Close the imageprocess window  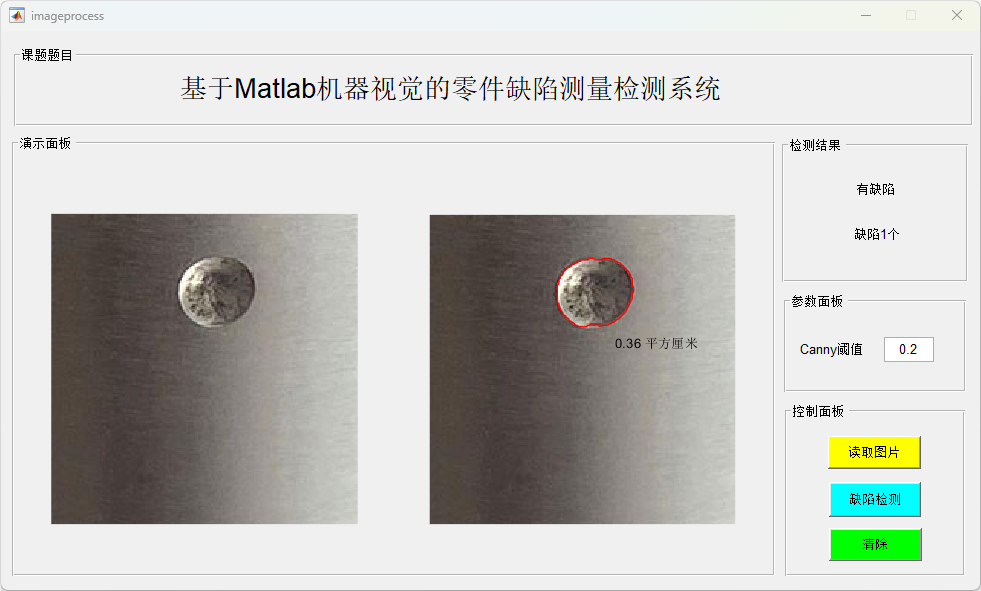[x=957, y=16]
